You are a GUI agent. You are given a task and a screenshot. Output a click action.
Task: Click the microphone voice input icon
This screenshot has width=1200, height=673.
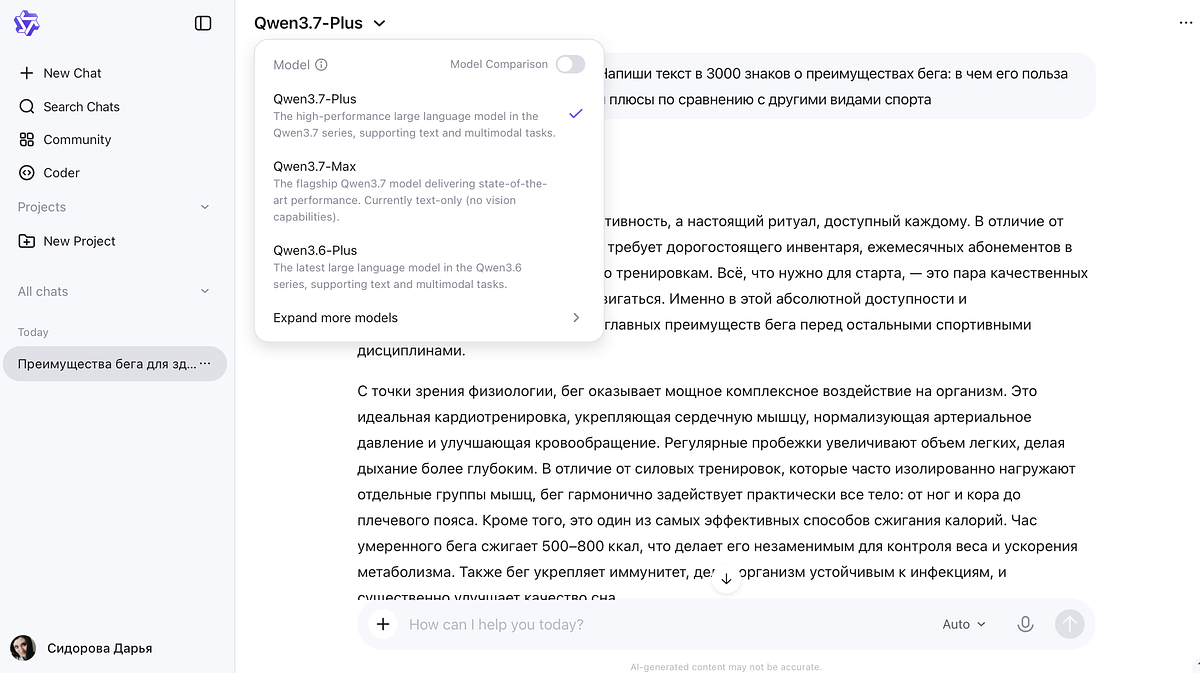tap(1025, 624)
